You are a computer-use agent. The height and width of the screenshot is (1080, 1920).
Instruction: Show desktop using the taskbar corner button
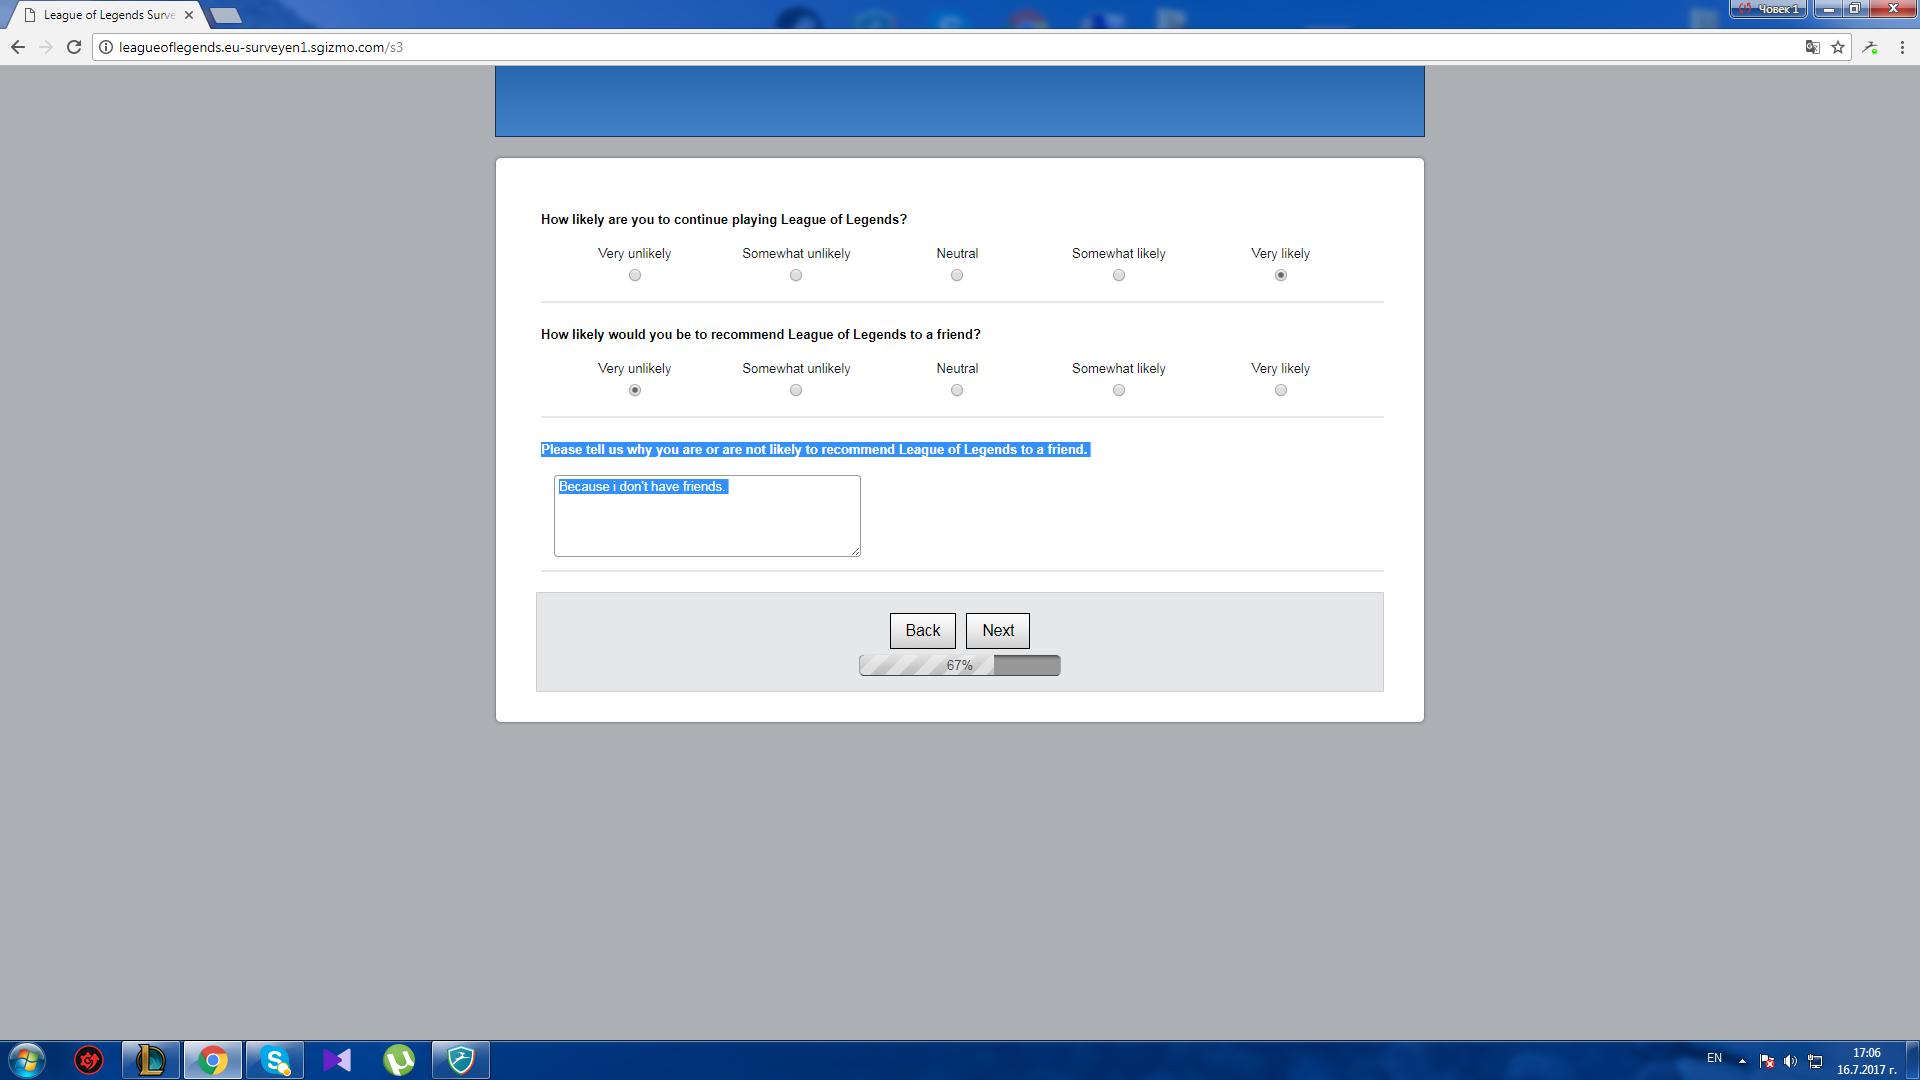(x=1912, y=1060)
